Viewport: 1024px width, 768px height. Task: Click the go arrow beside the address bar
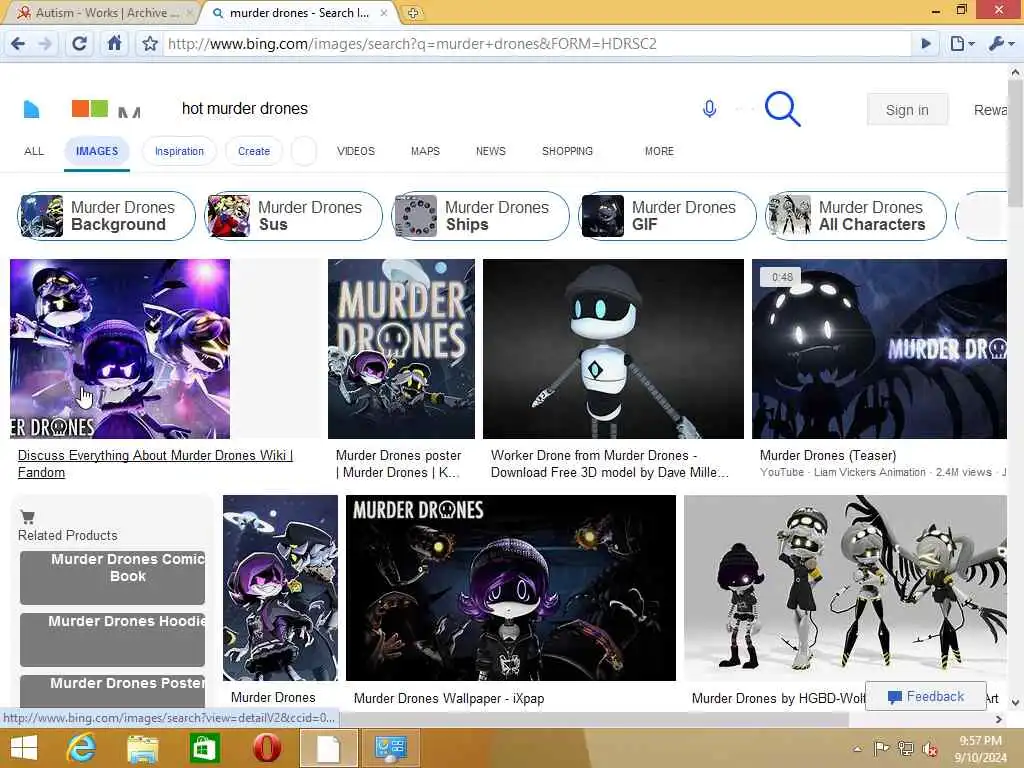[x=925, y=44]
